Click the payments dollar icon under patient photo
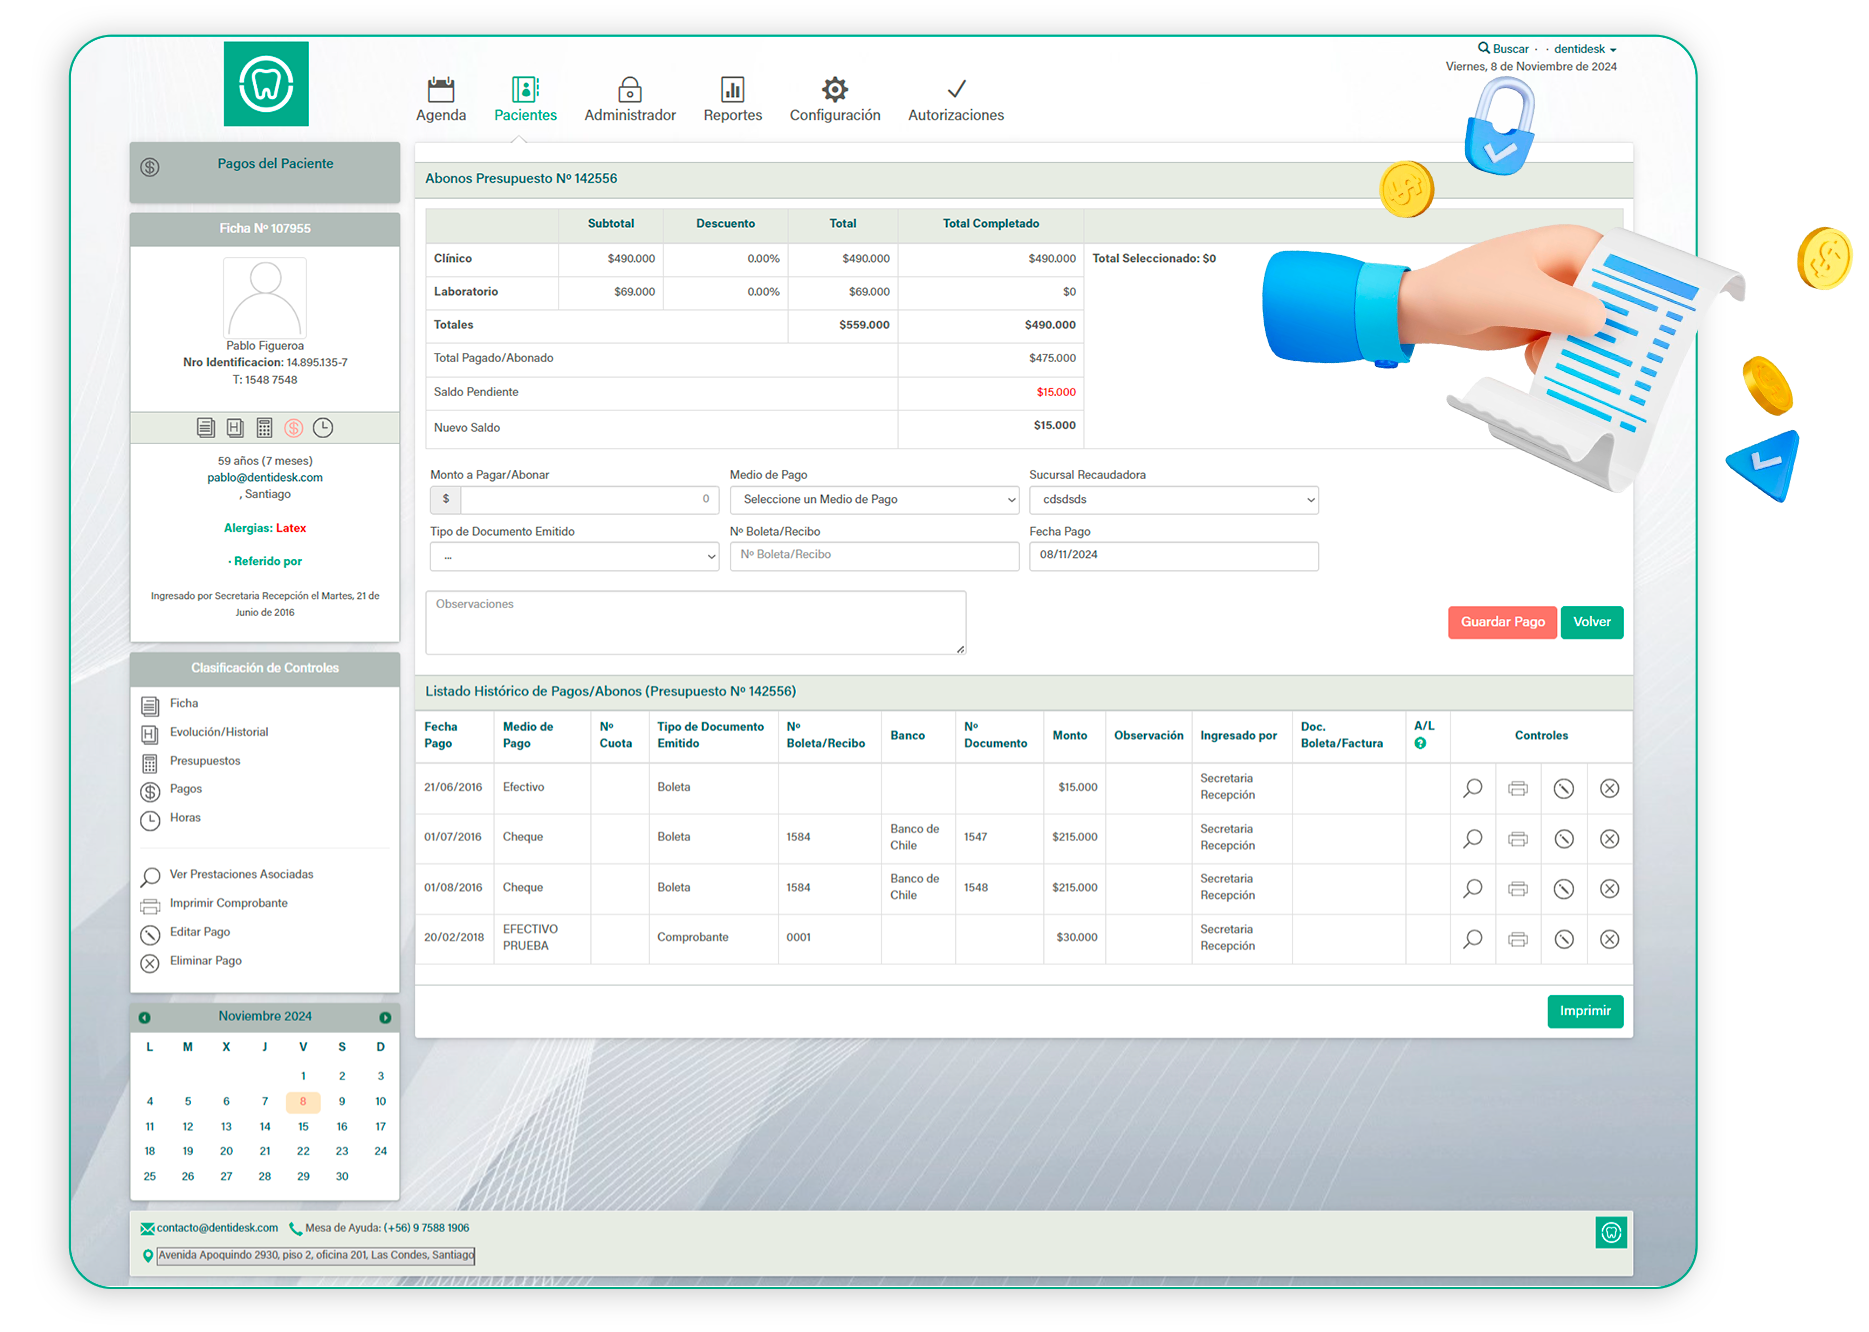The image size is (1869, 1332). [x=293, y=428]
